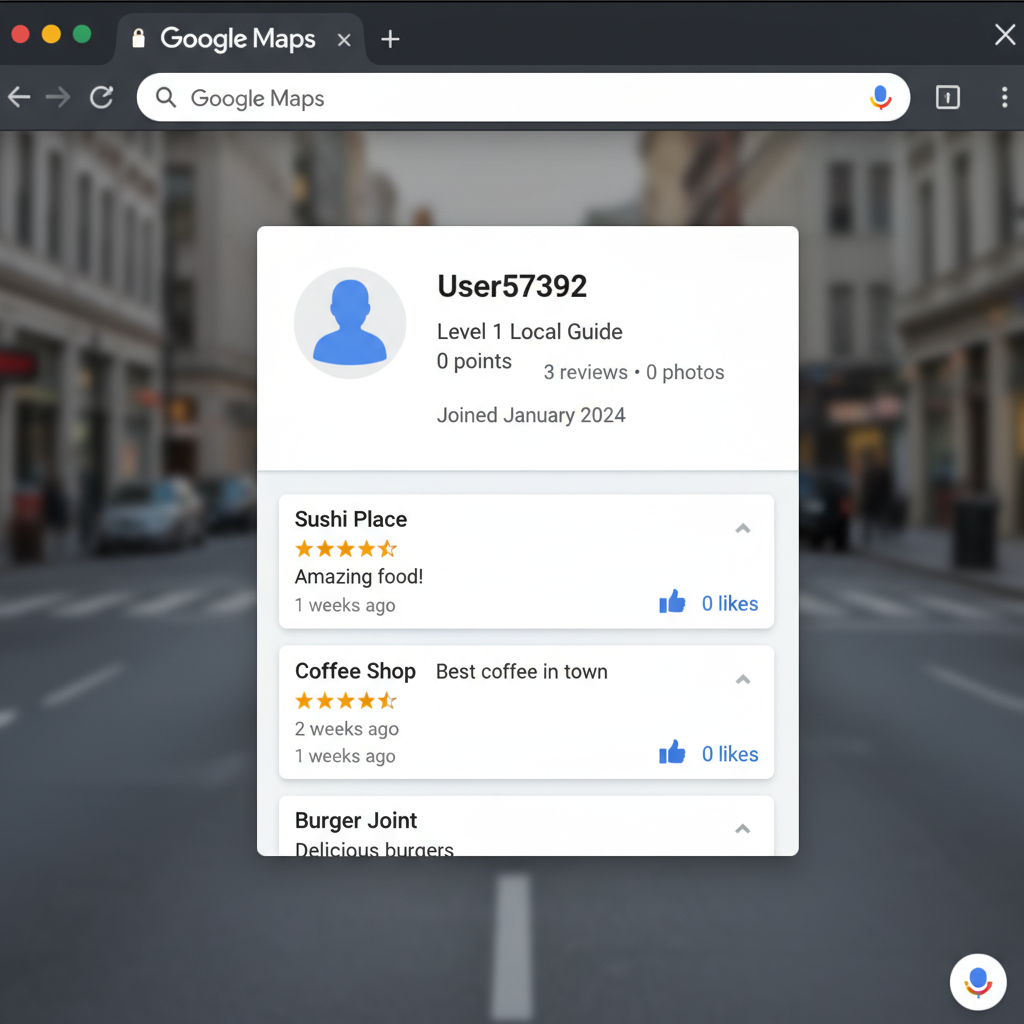
Task: Click the User57392 profile avatar
Action: 350,322
